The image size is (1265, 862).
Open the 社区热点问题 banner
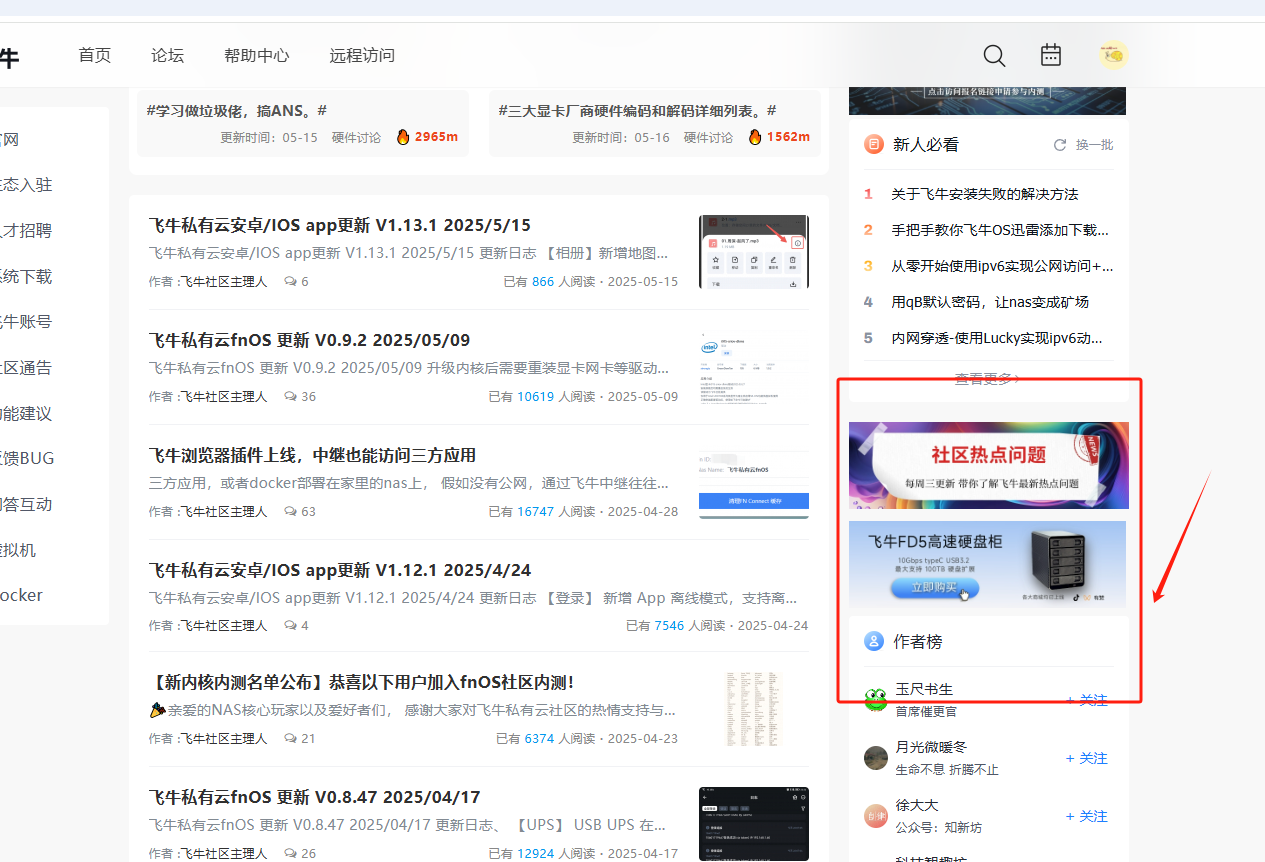(988, 465)
